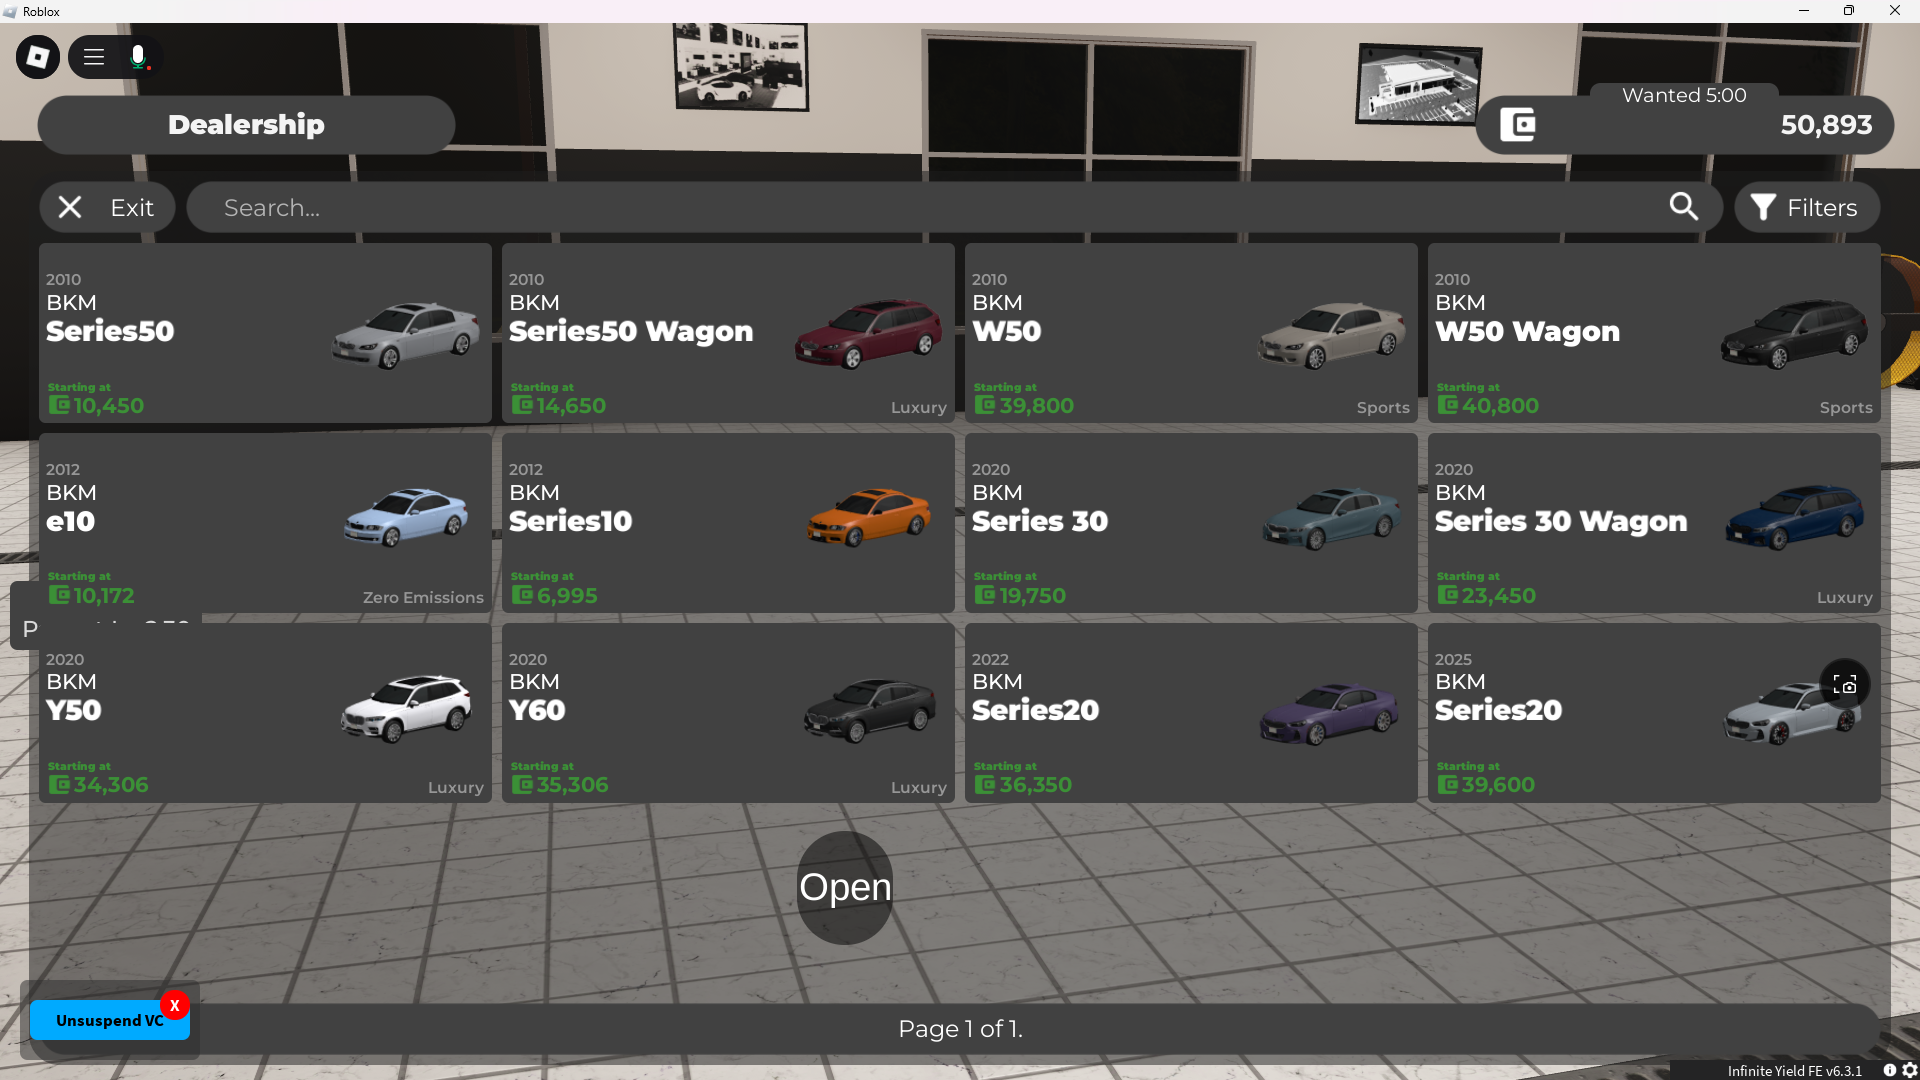Pick the purple 2022 BKM Series20
Screen dimensions: 1920x1080
1190,713
